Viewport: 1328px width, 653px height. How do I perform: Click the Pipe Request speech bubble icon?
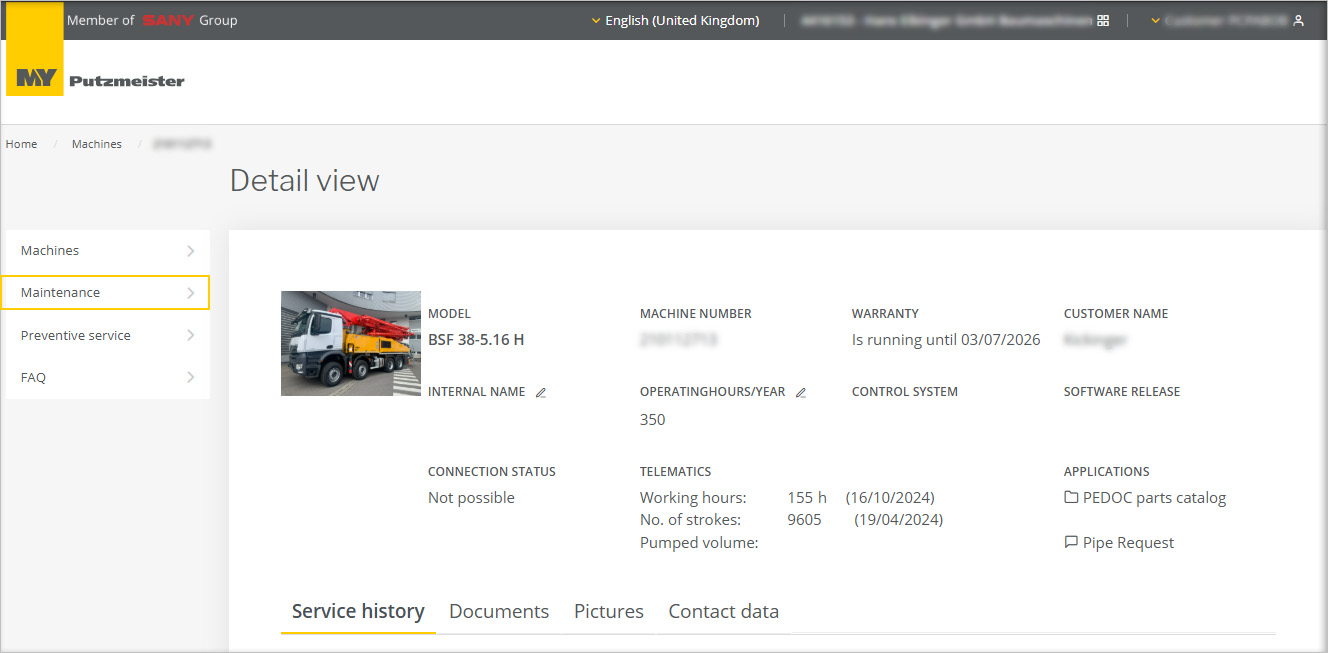click(x=1071, y=543)
